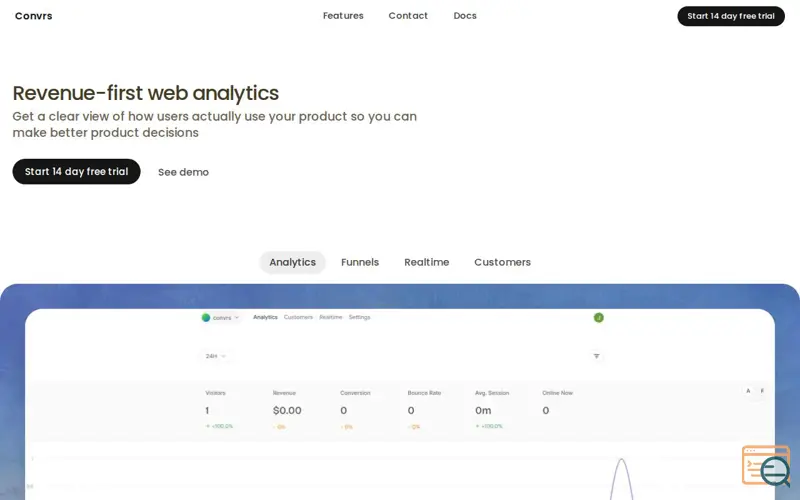Open the Contact nav link
This screenshot has width=800, height=500.
(408, 16)
